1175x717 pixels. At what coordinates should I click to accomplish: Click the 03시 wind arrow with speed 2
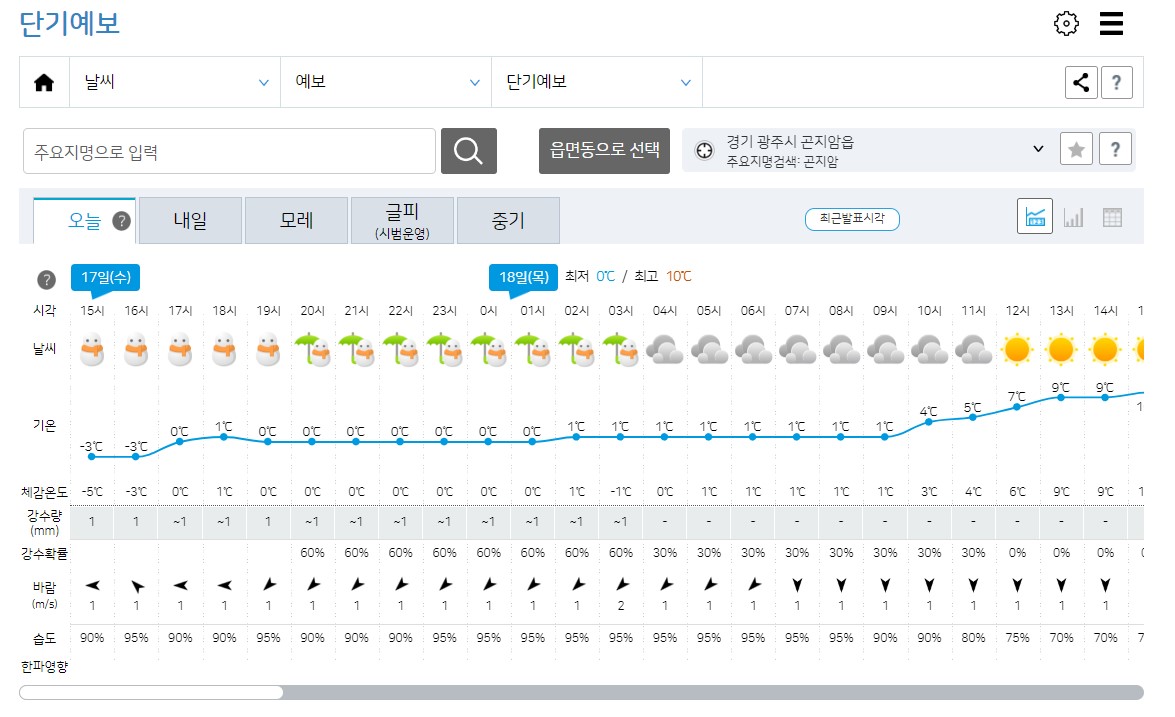coord(621,584)
